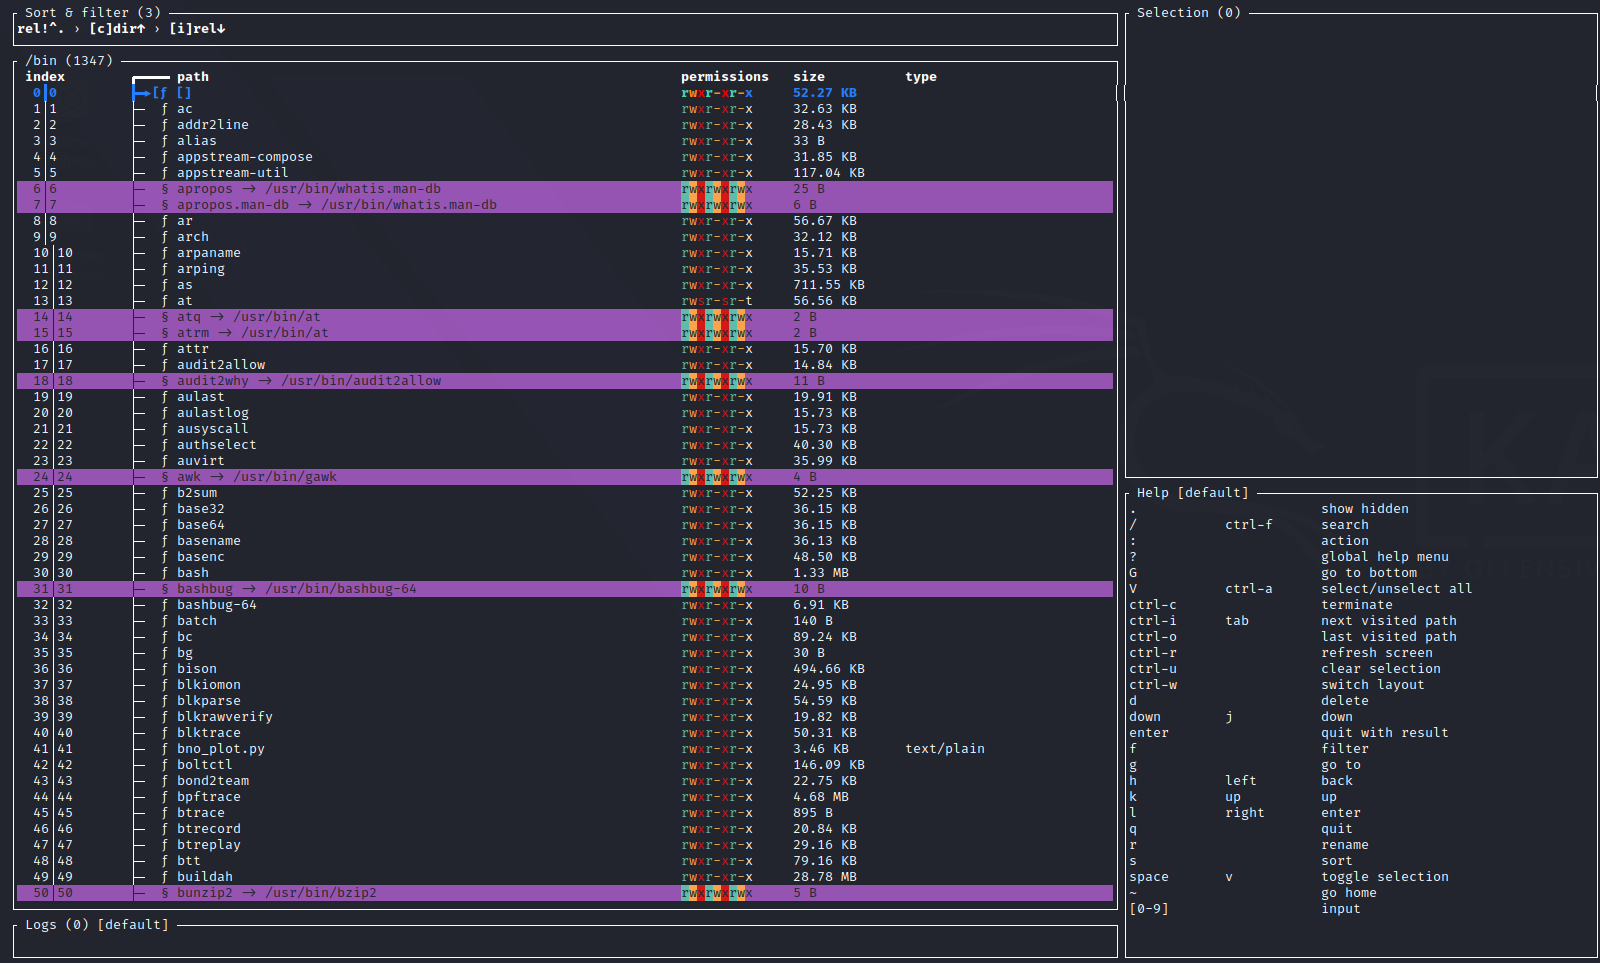The image size is (1600, 963).
Task: Click the 'switch layout' help entry
Action: click(1373, 685)
